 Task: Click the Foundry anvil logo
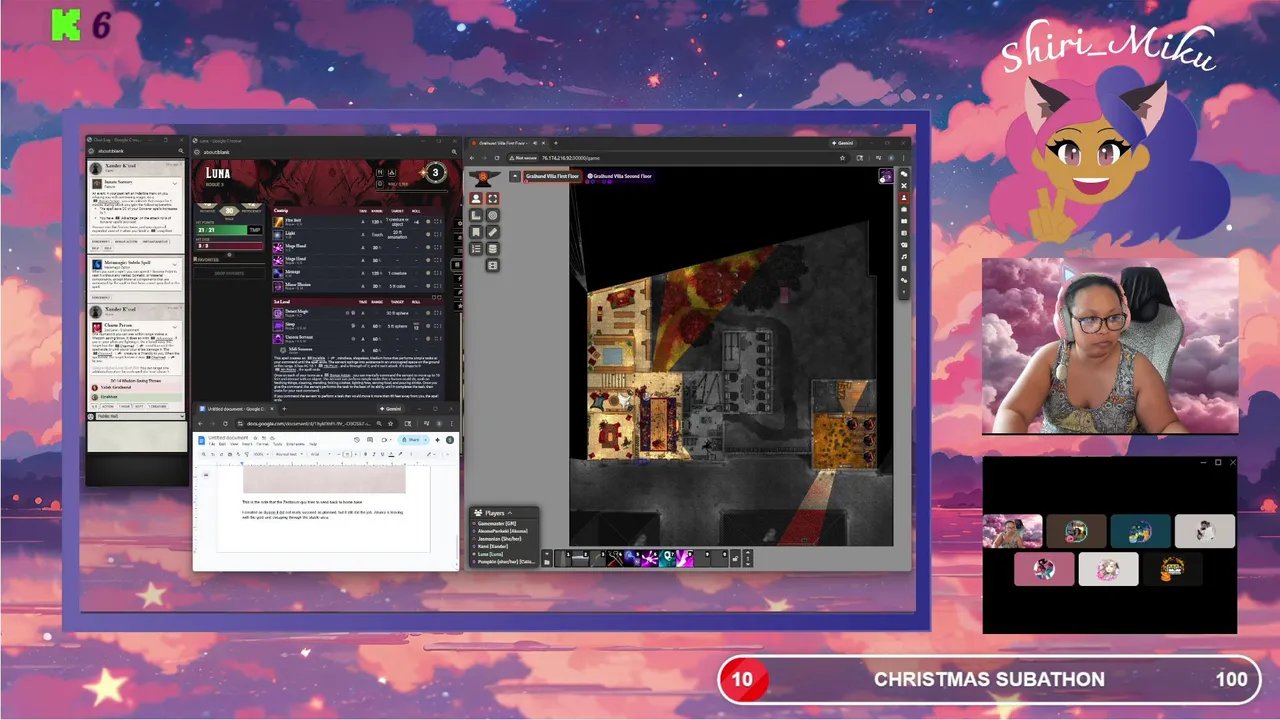[483, 178]
